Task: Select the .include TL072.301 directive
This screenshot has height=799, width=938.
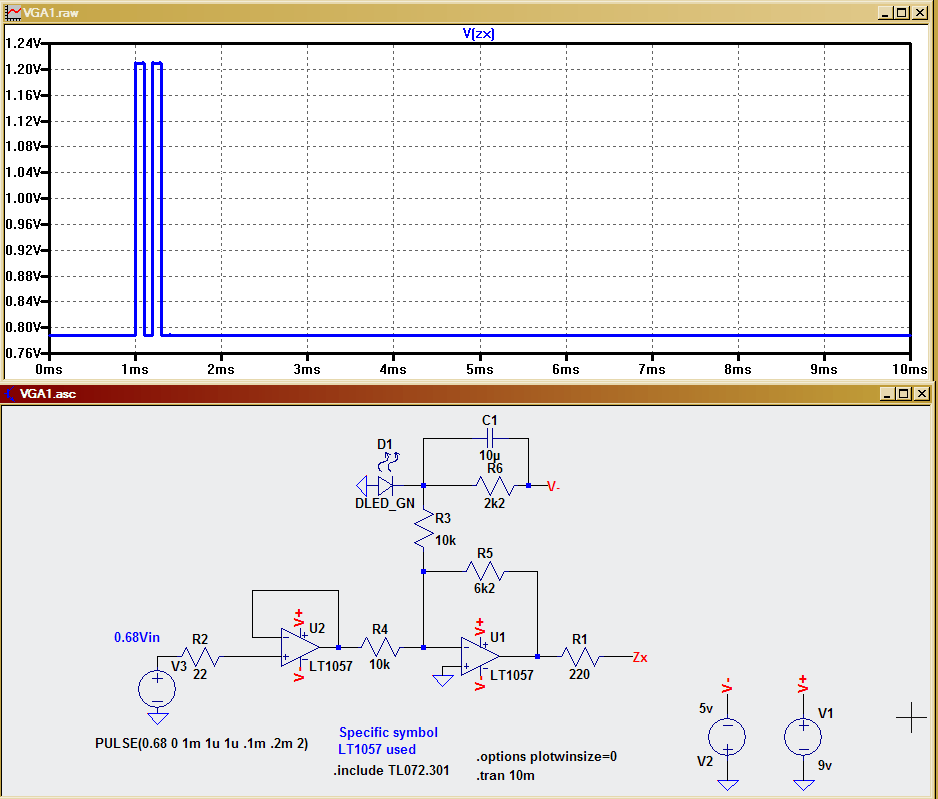Action: coord(391,770)
